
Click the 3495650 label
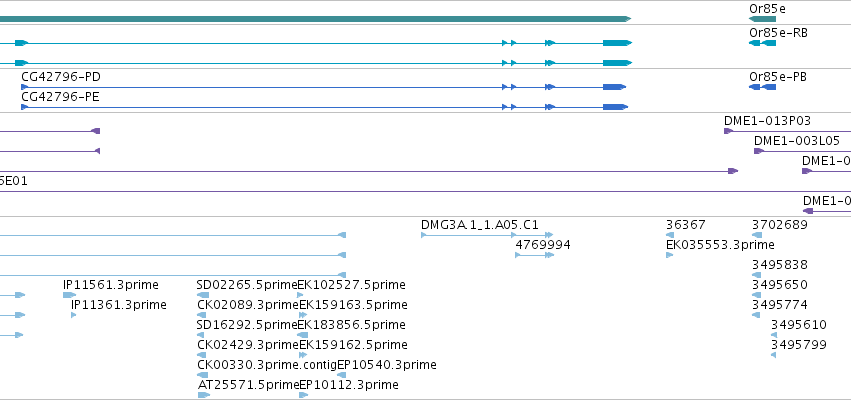coord(780,285)
